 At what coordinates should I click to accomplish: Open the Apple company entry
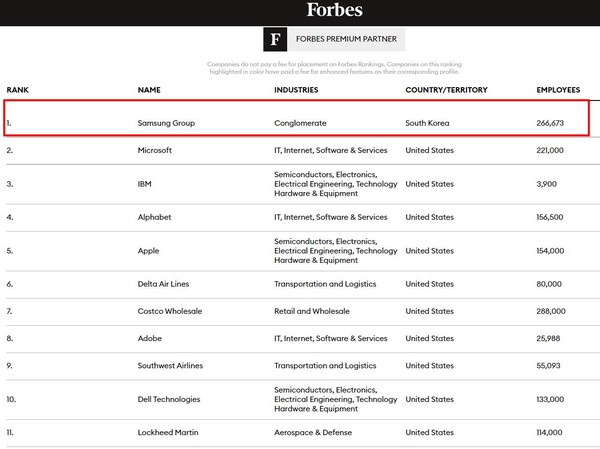coord(148,251)
